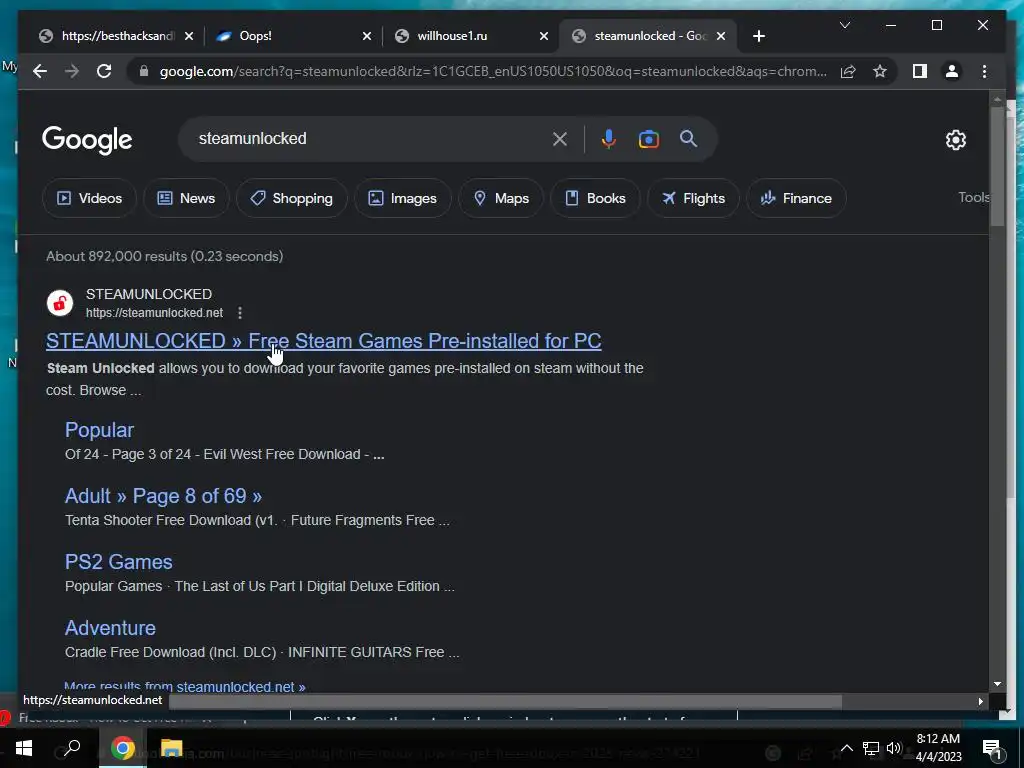Start voice search with microphone icon
The height and width of the screenshot is (768, 1024).
[x=609, y=139]
